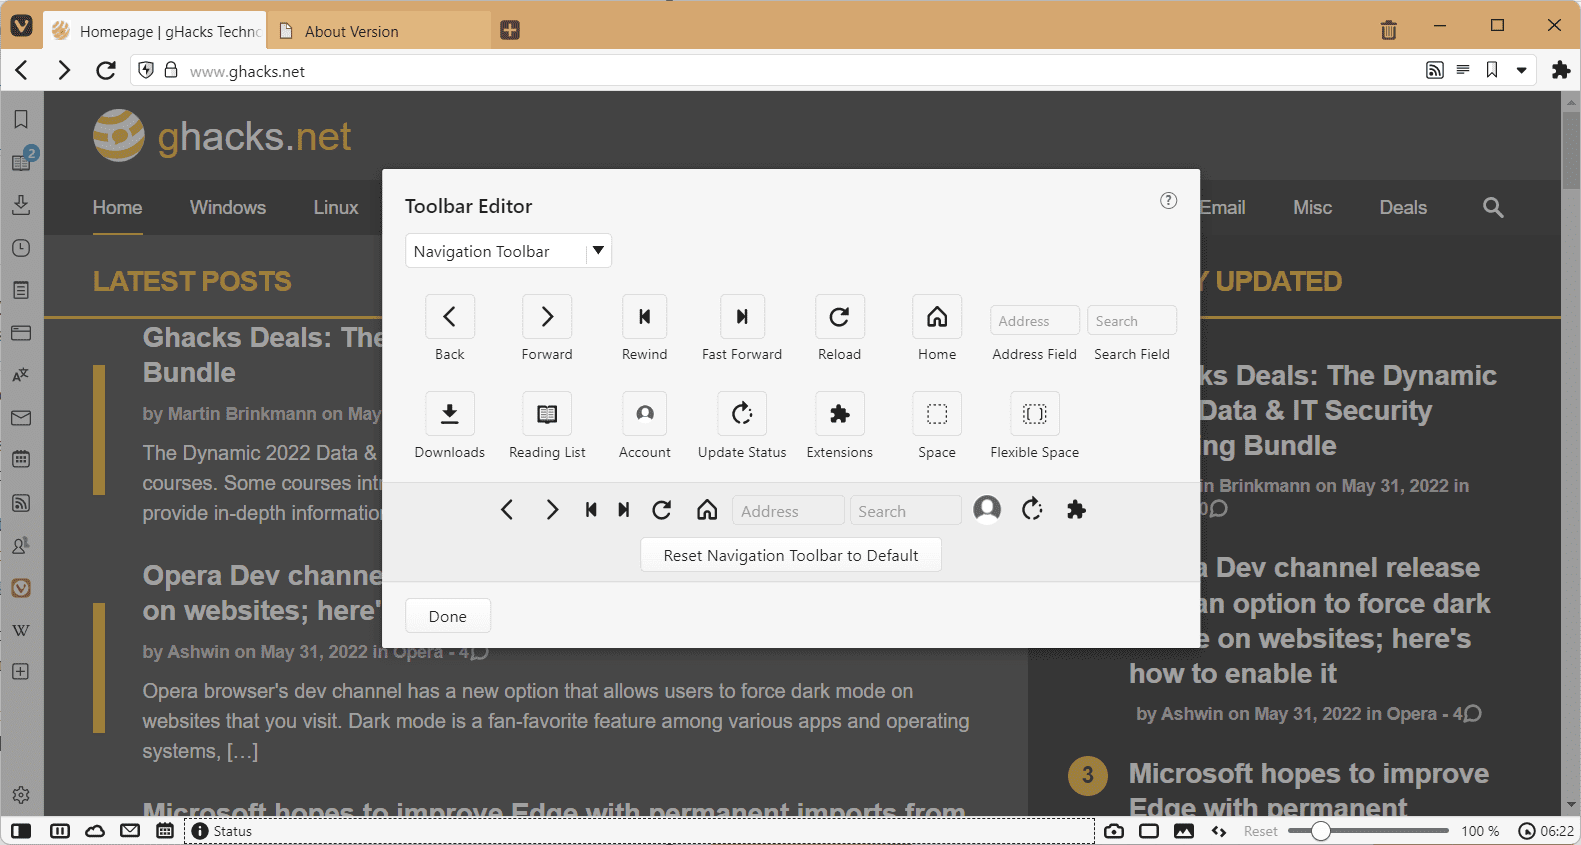The height and width of the screenshot is (845, 1581).
Task: Open the History panel clock icon
Action: pyautogui.click(x=21, y=248)
